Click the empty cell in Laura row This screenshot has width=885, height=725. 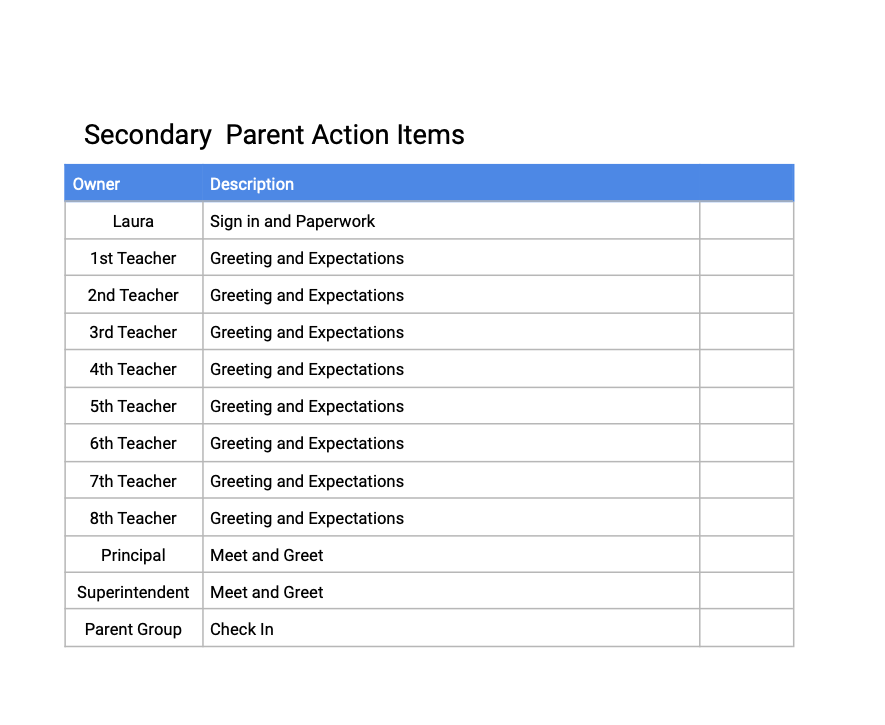(x=746, y=221)
